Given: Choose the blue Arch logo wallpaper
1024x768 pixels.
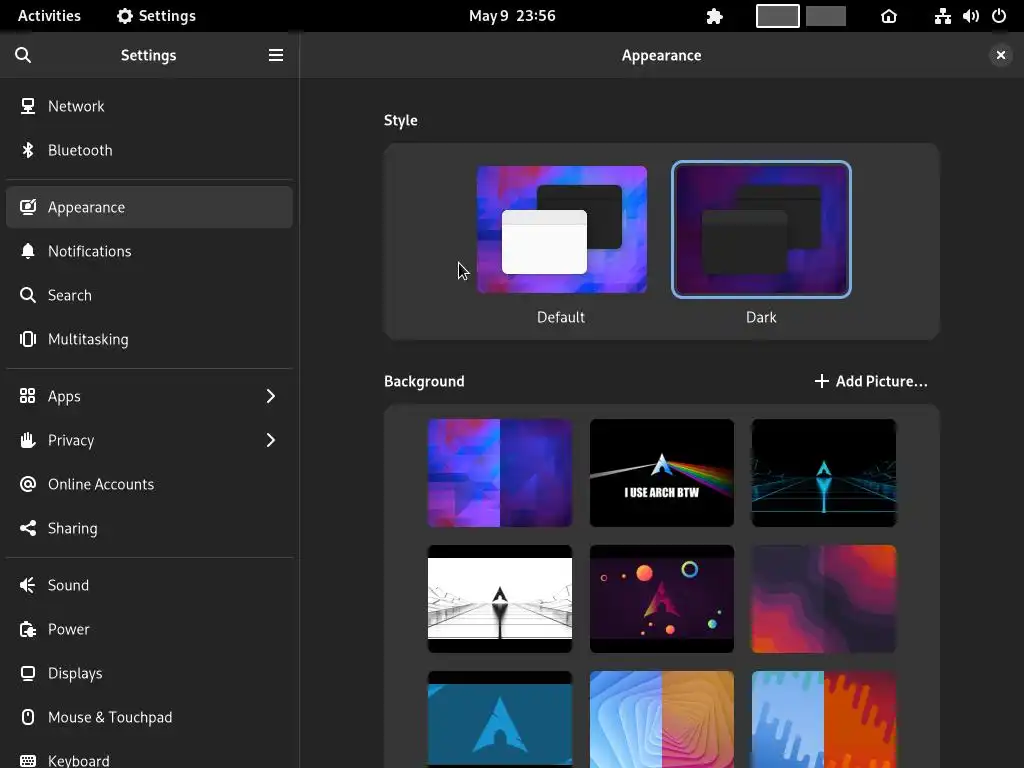Looking at the screenshot, I should pyautogui.click(x=500, y=720).
